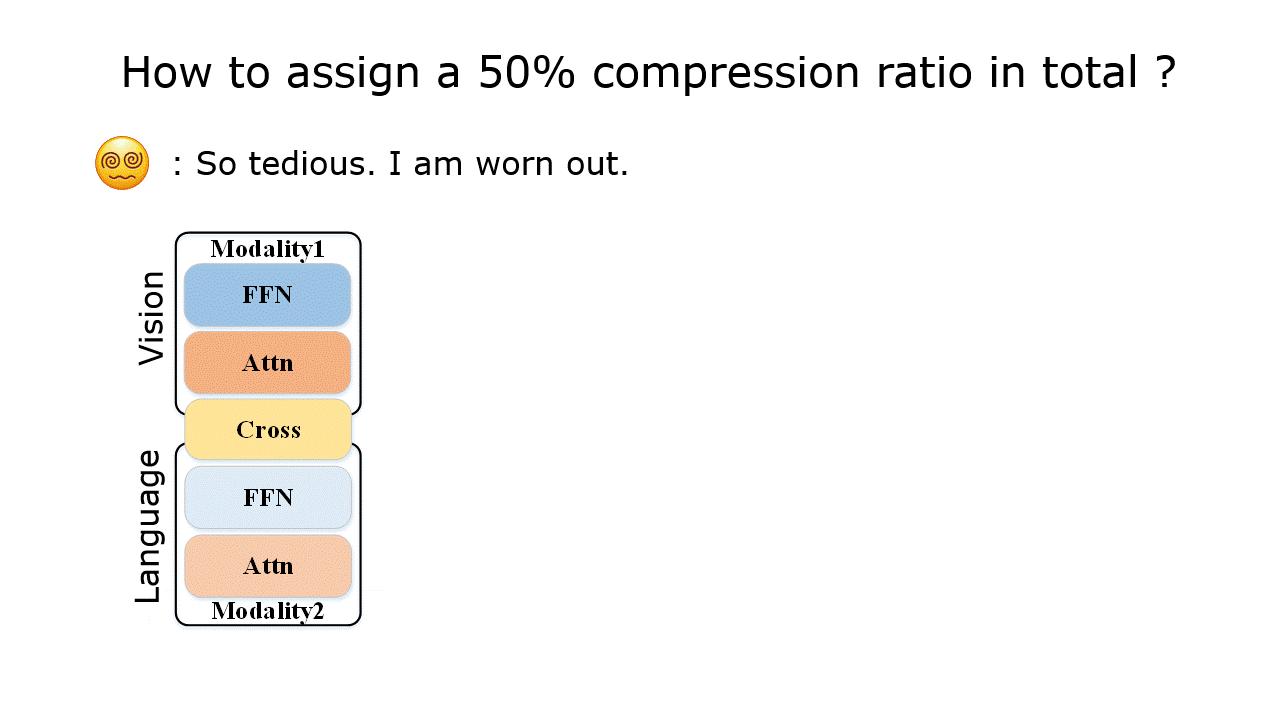Click the yellow Cross block

268,429
